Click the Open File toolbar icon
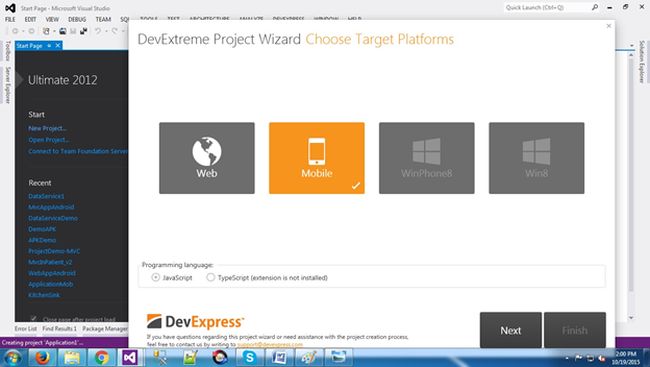This screenshot has height=367, width=650. [x=63, y=31]
